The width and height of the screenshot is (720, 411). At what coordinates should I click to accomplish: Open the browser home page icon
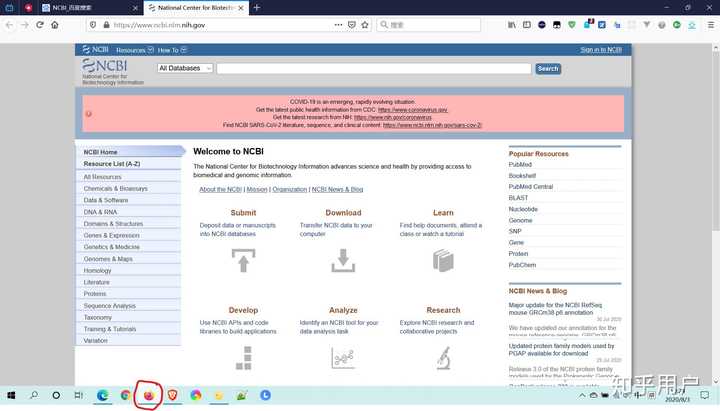click(55, 25)
